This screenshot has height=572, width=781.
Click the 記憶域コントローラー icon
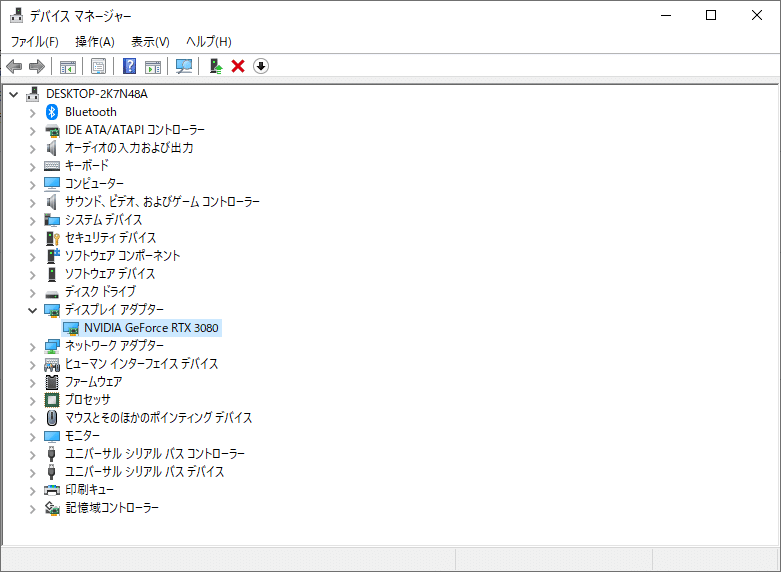[52, 508]
